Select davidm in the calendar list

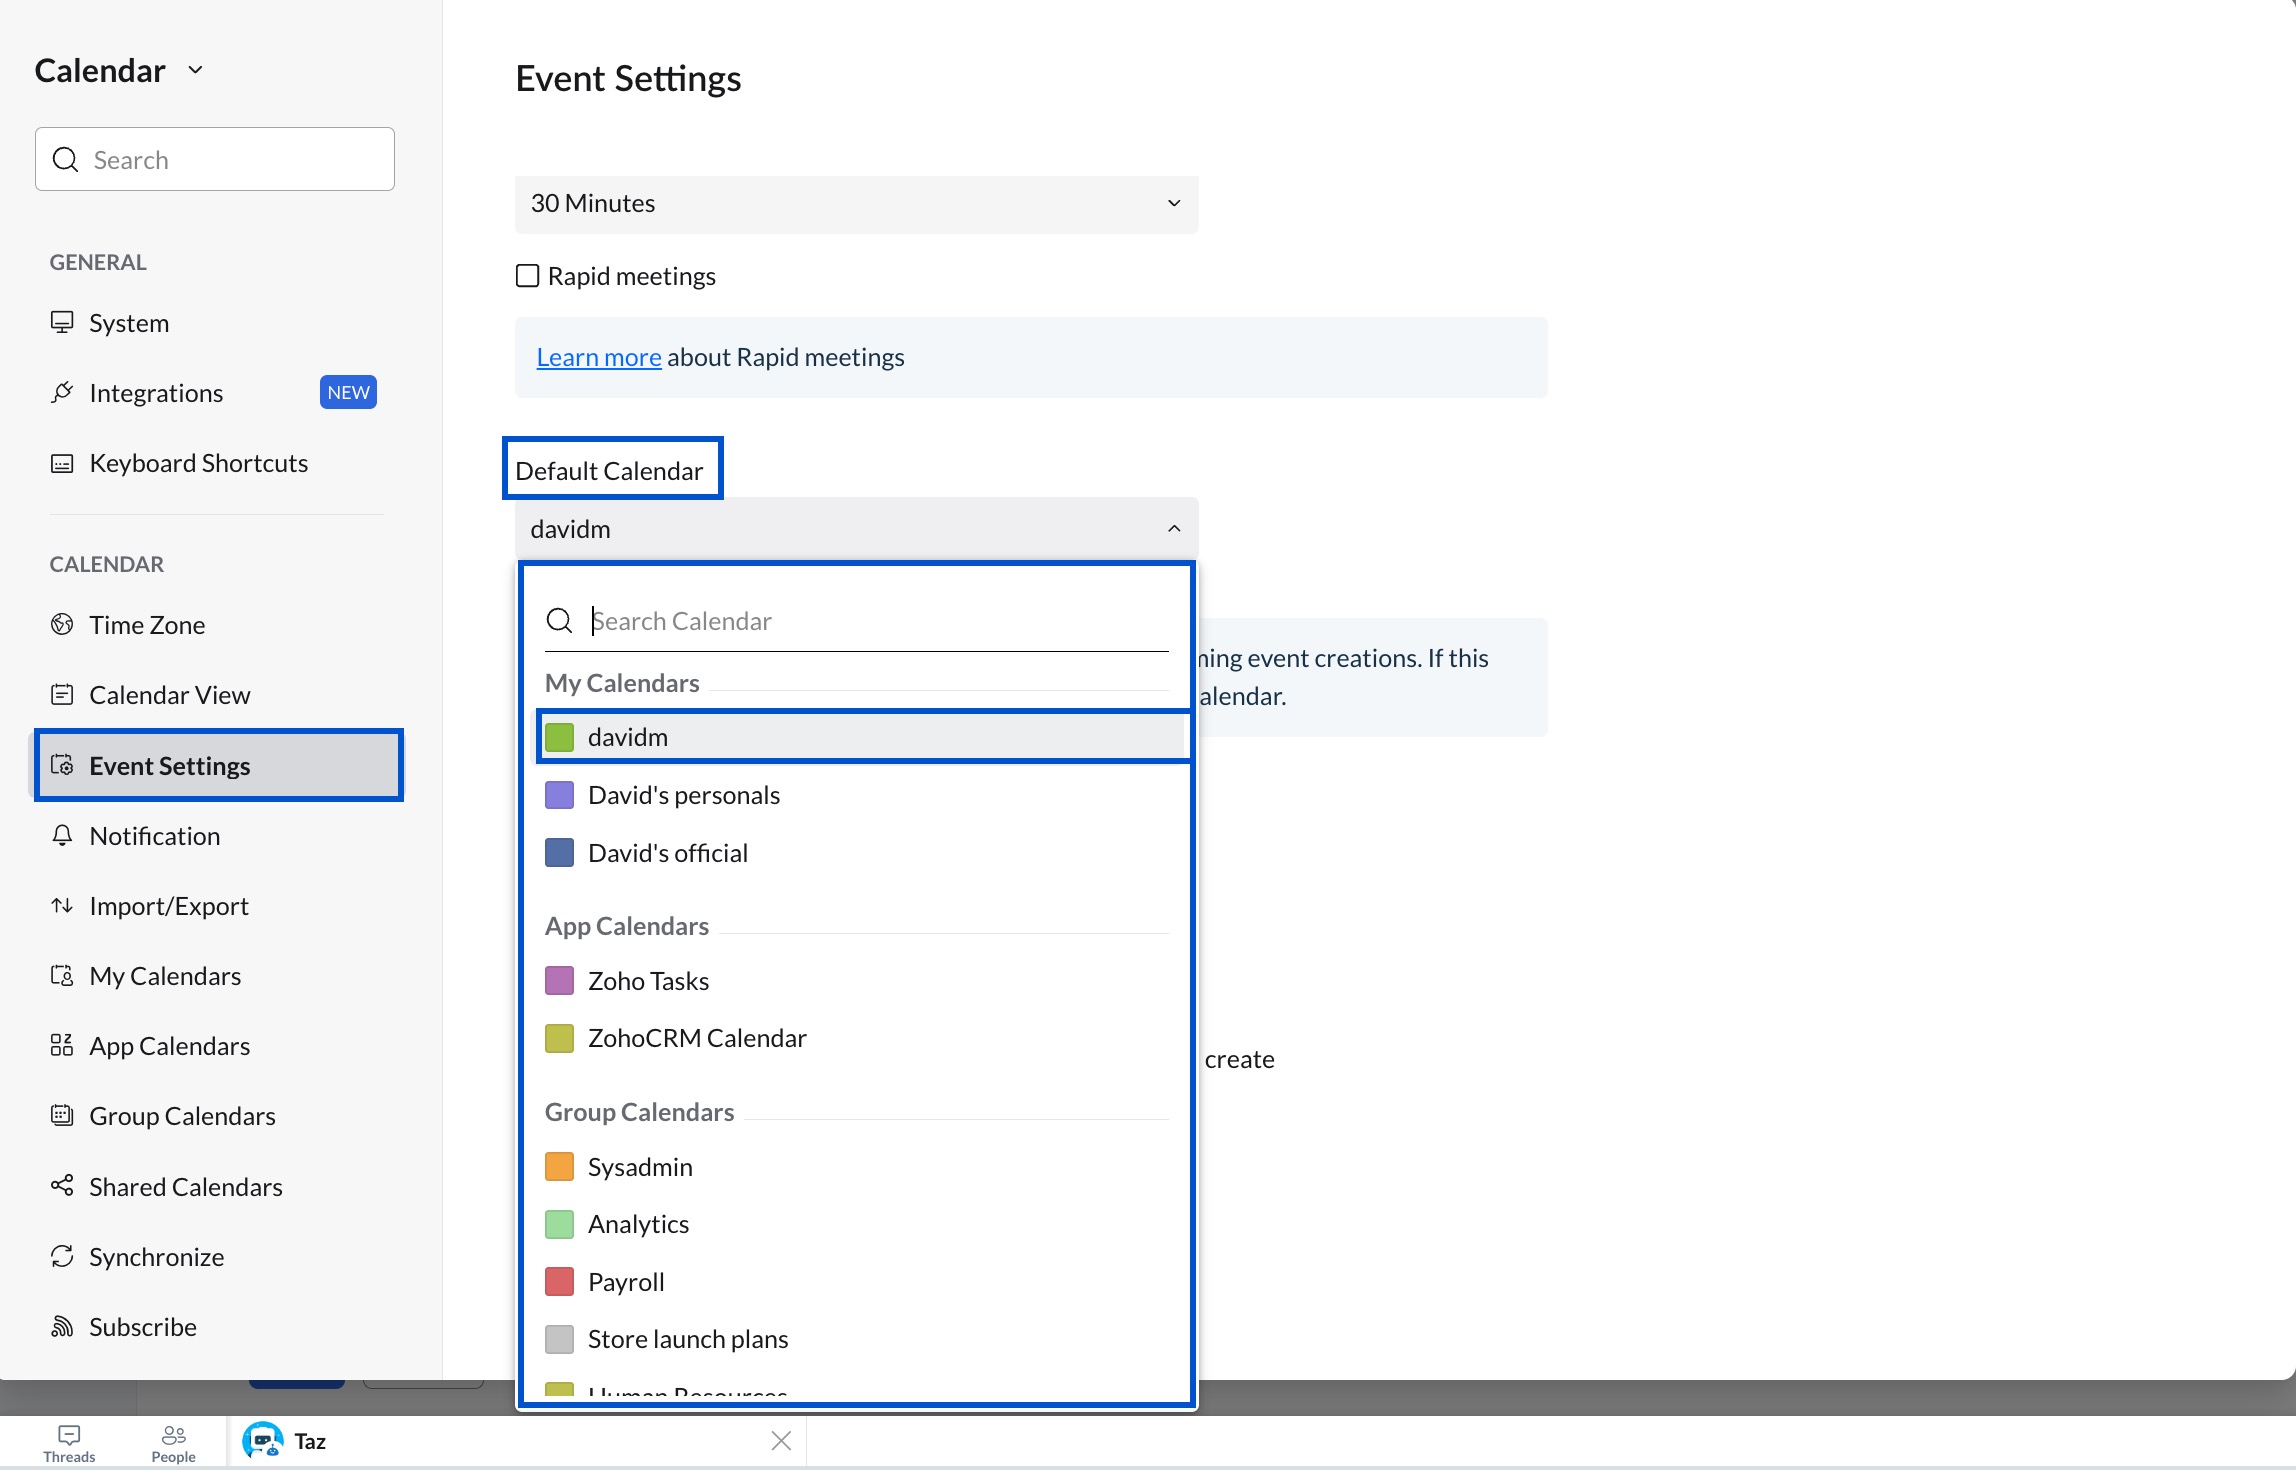862,737
